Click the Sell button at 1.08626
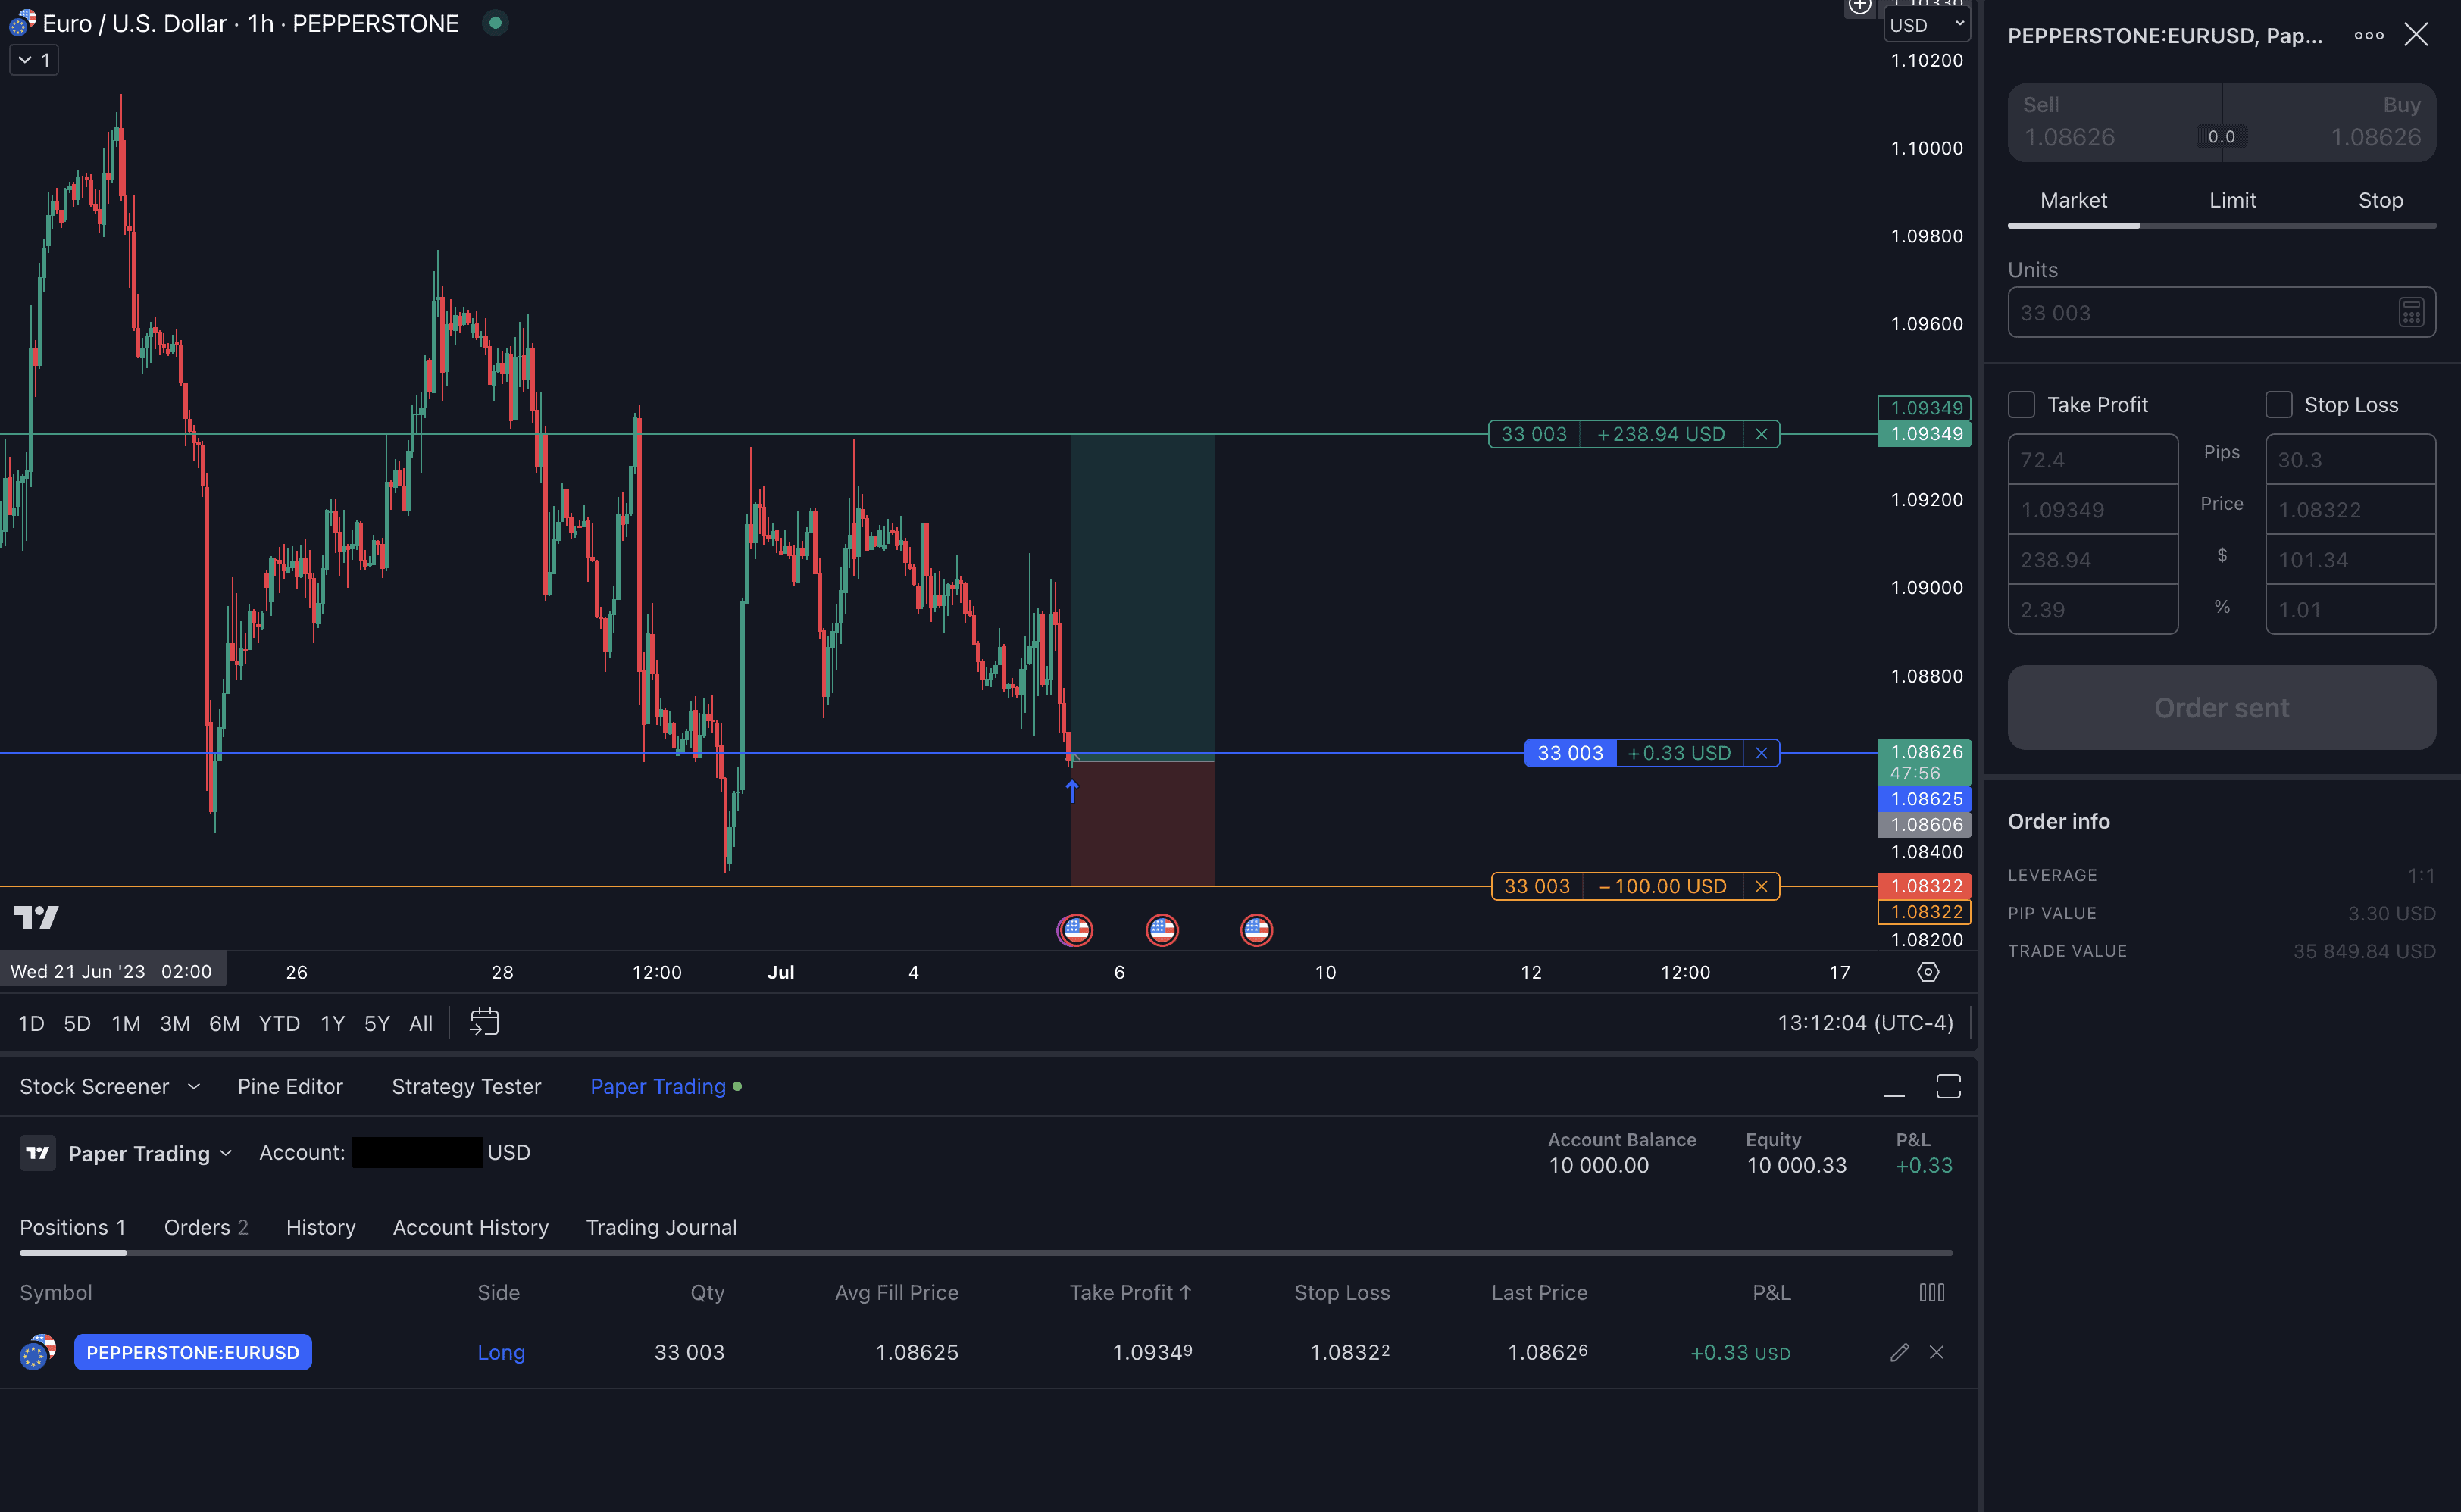2461x1512 pixels. [2100, 122]
